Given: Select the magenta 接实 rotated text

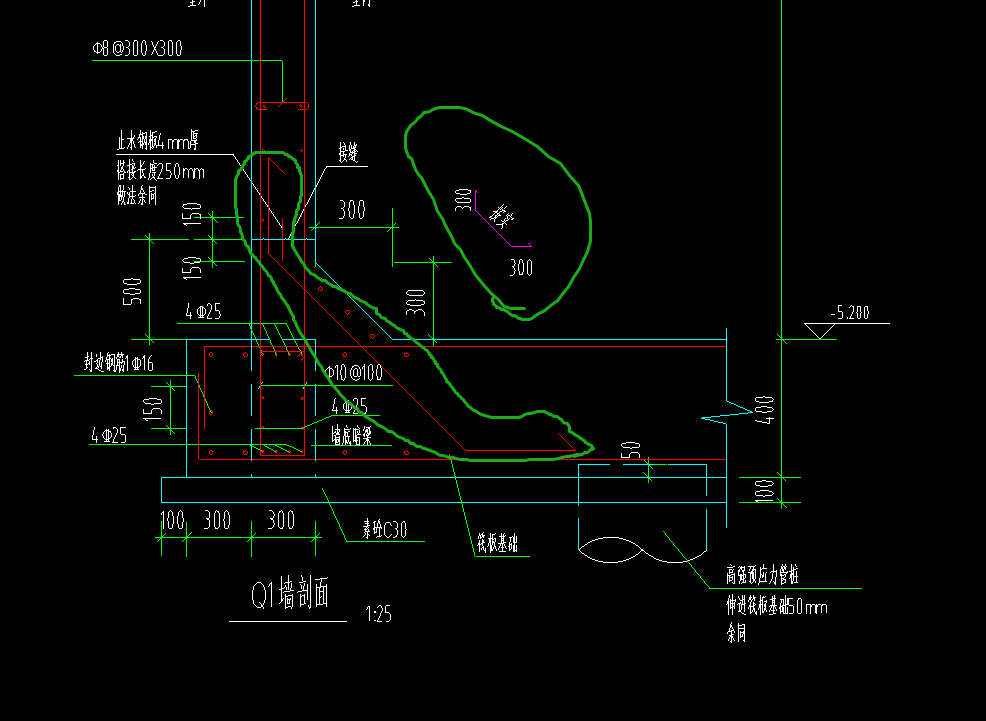Looking at the screenshot, I should click(x=502, y=216).
